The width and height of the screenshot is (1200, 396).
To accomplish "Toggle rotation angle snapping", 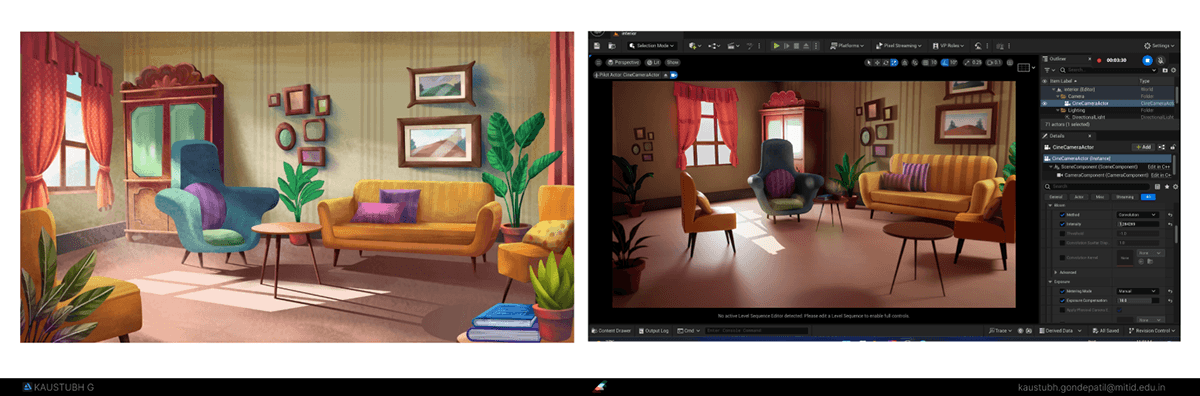I will (944, 63).
